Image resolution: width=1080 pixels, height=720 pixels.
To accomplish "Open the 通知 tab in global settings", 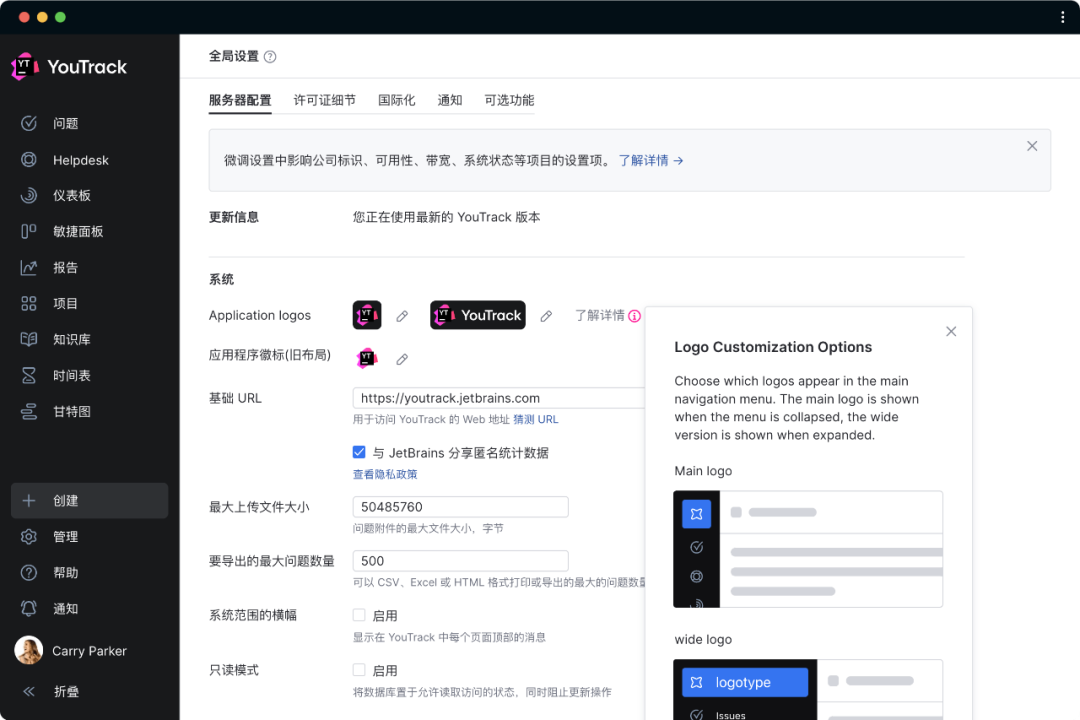I will 450,101.
